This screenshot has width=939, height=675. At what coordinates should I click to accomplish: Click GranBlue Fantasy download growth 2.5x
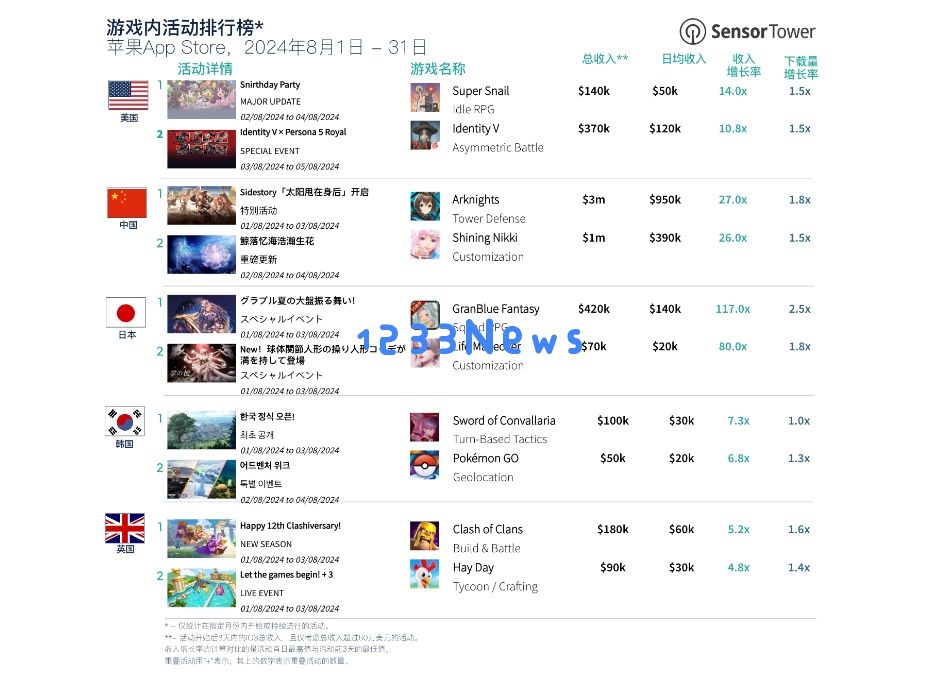click(799, 309)
